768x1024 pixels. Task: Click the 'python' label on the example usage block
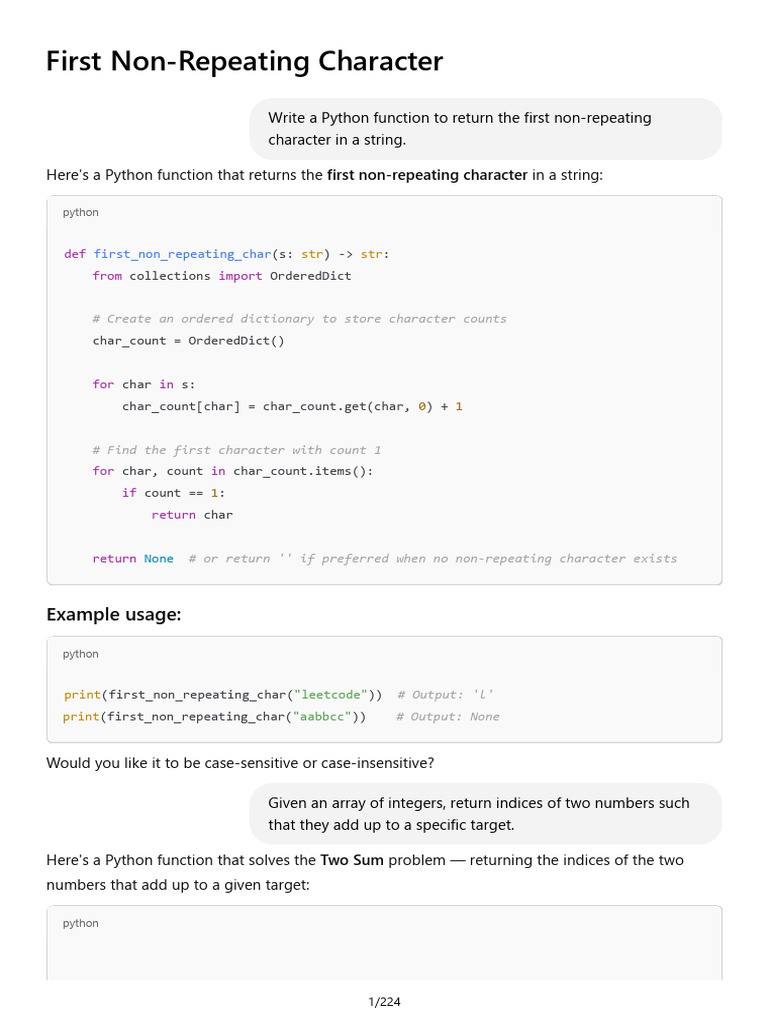[x=81, y=654]
